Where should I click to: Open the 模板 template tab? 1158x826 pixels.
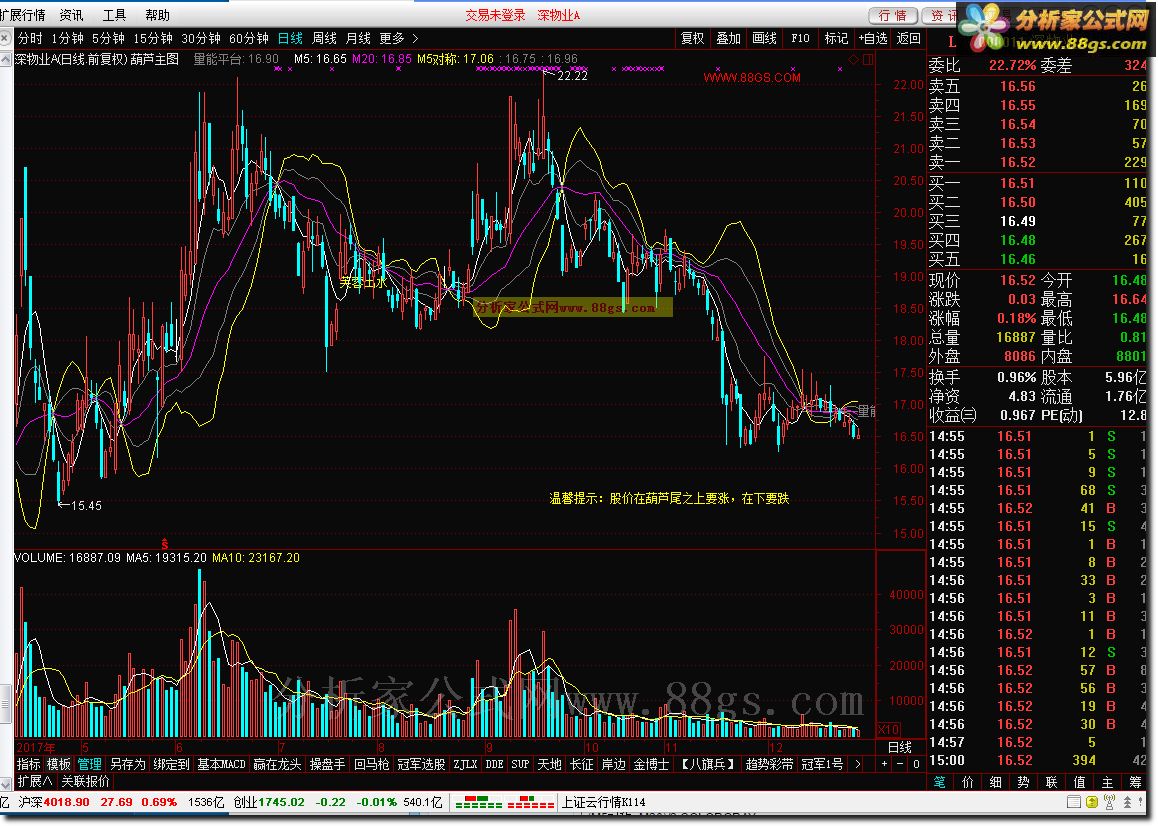click(58, 764)
